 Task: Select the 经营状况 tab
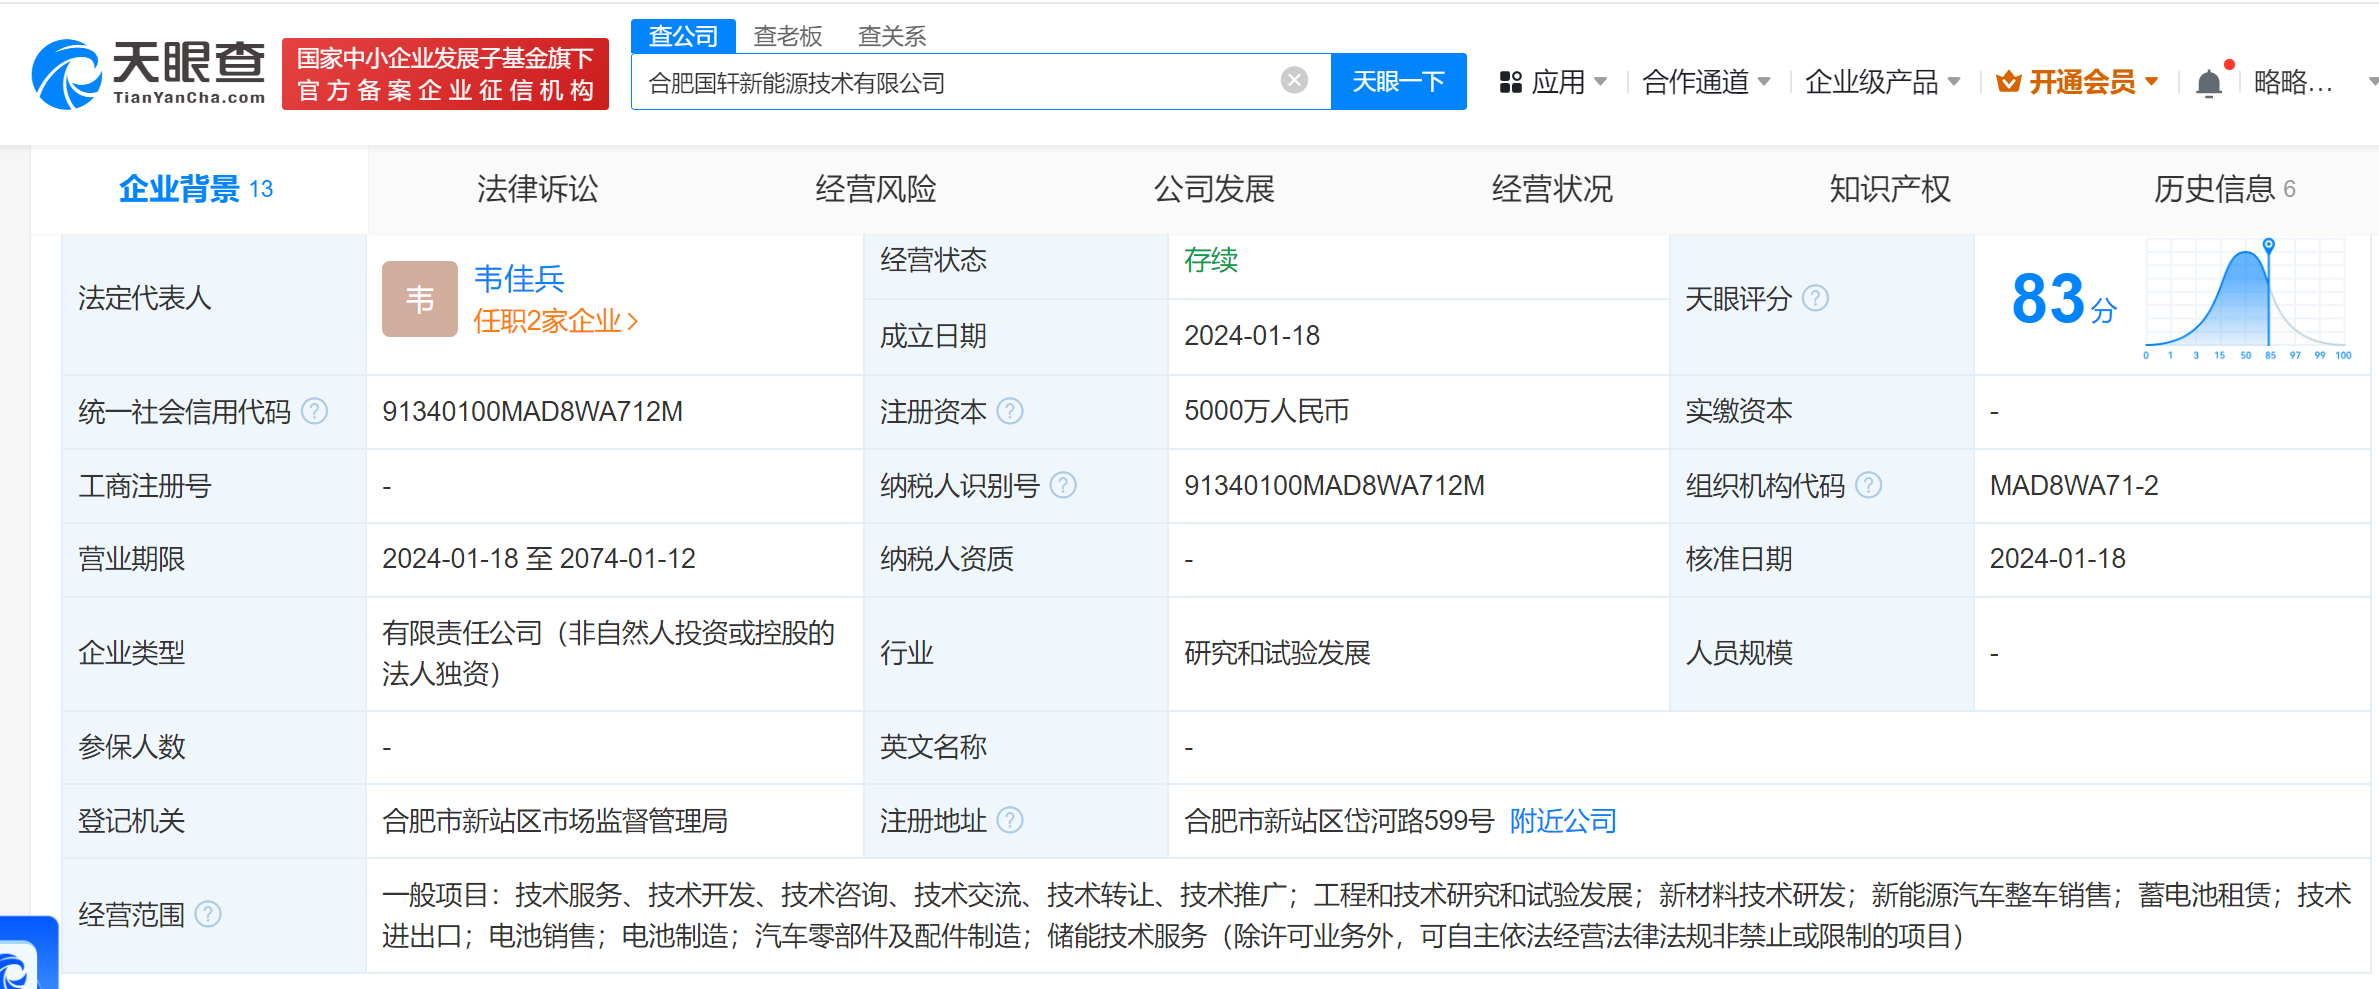(x=1552, y=189)
